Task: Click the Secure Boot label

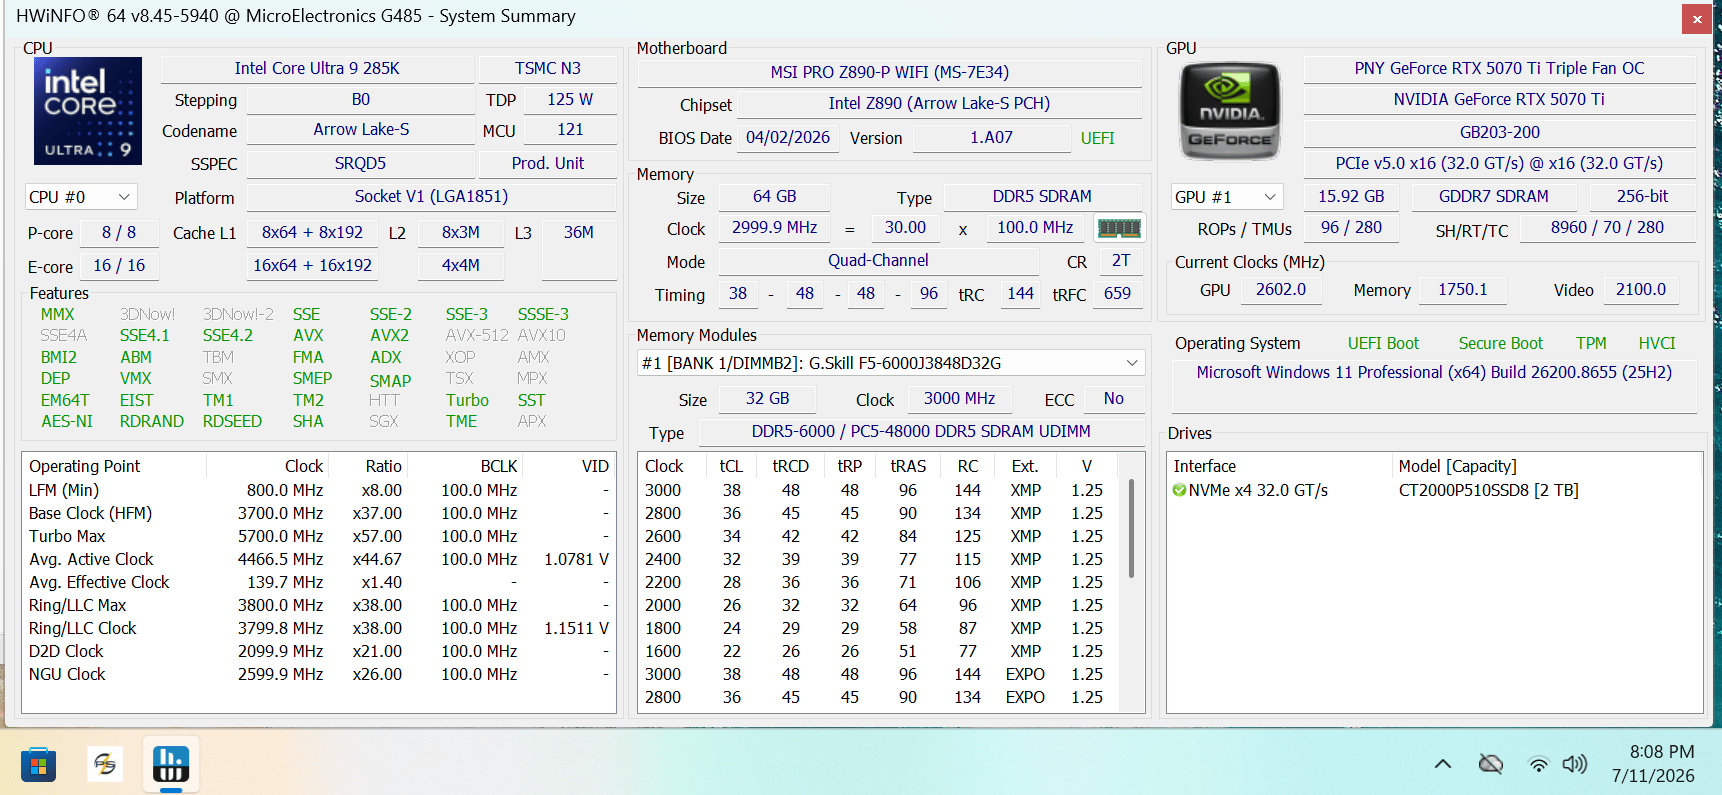Action: [1500, 343]
